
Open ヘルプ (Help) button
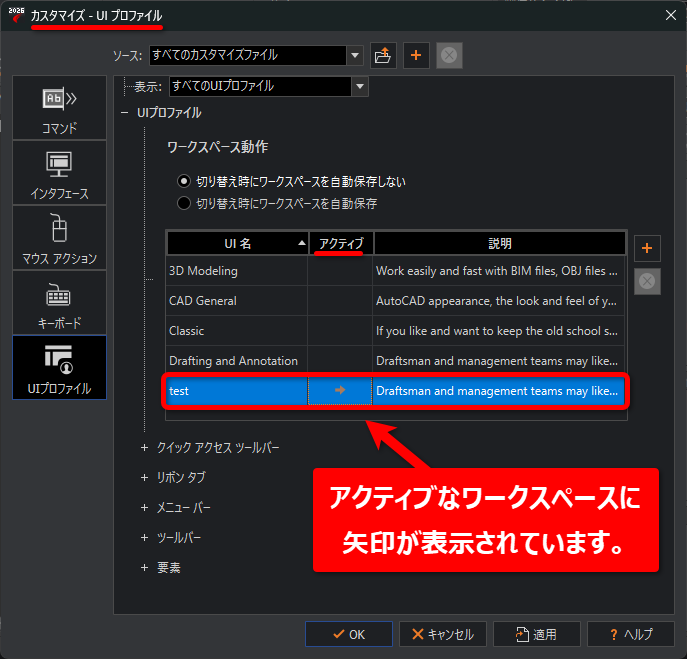pyautogui.click(x=631, y=634)
